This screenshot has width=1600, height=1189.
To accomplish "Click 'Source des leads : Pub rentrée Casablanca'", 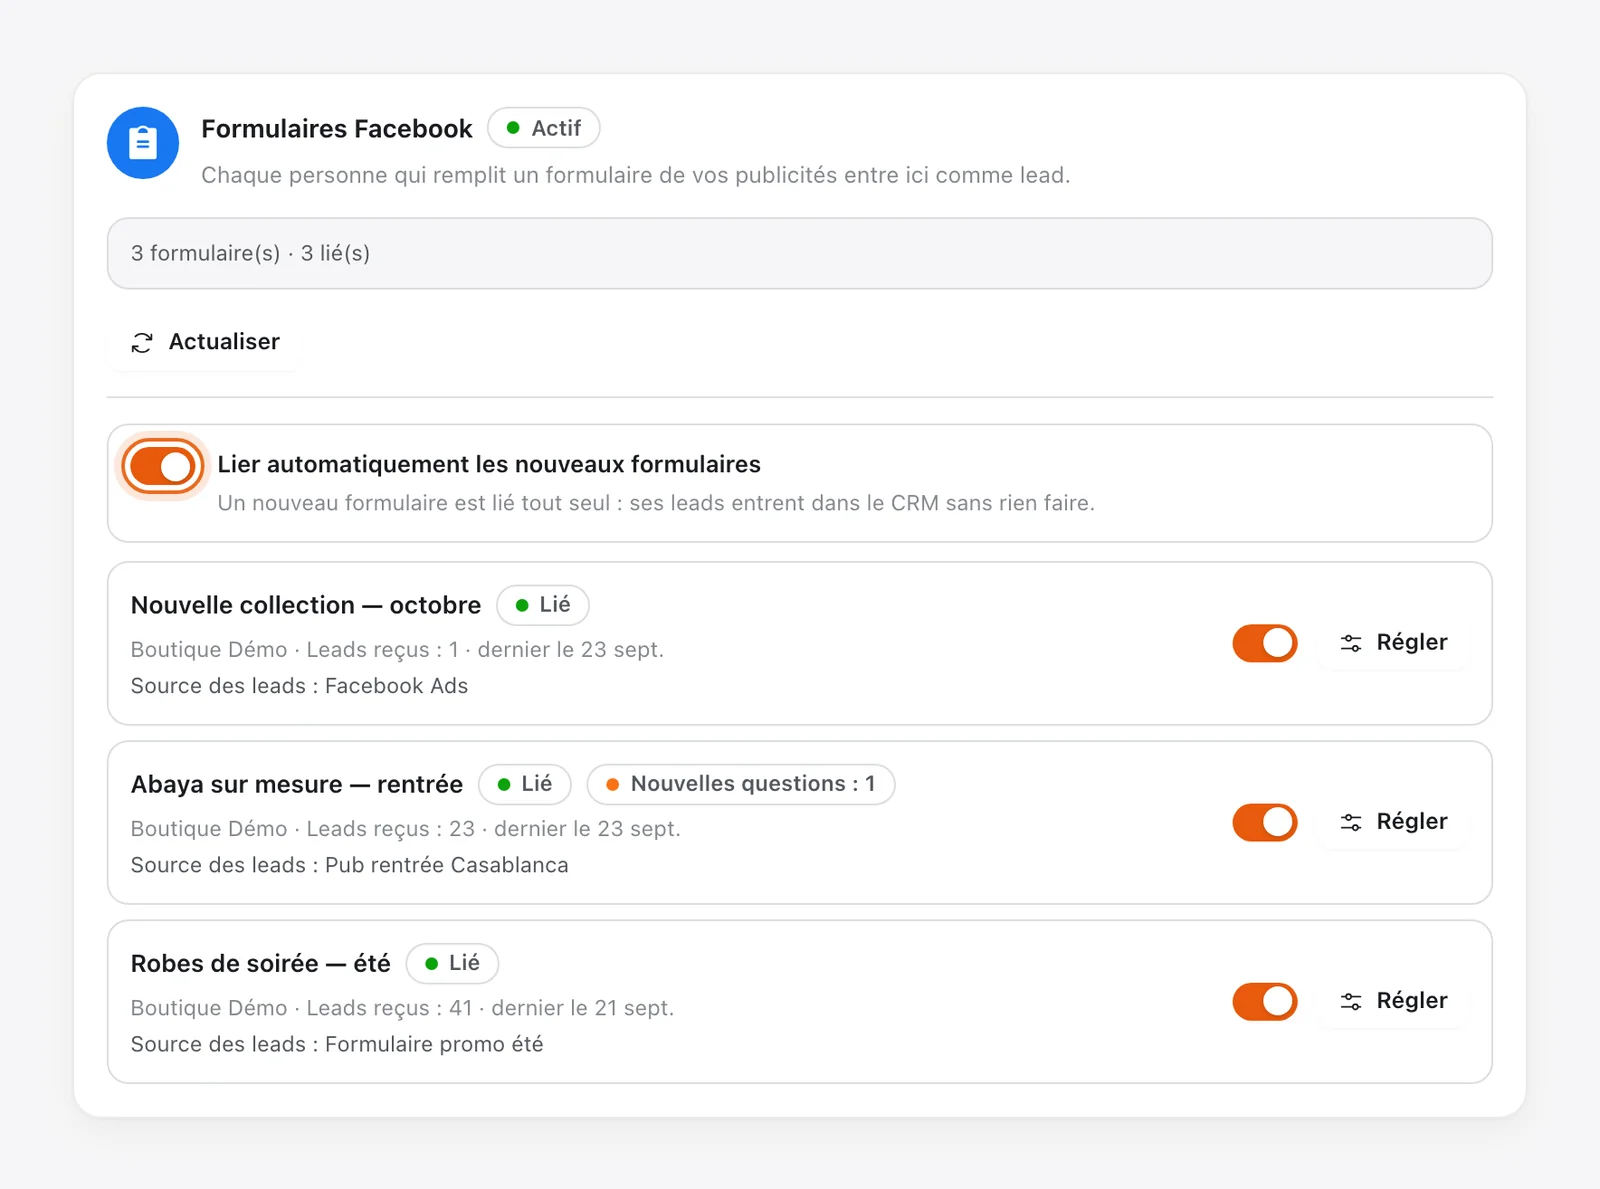I will [x=349, y=865].
